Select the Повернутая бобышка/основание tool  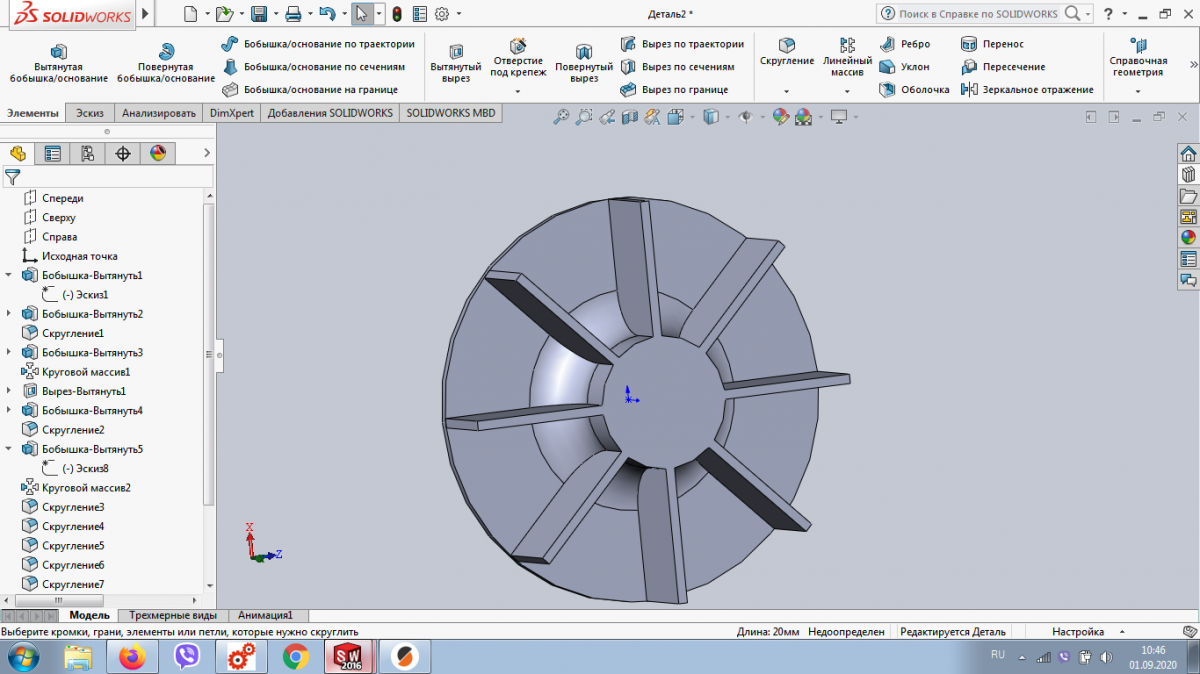tap(166, 52)
